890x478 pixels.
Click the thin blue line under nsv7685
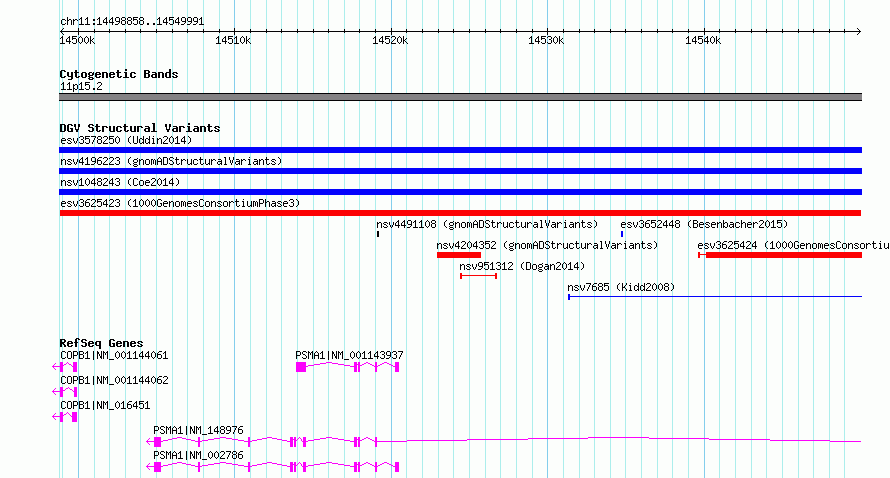pyautogui.click(x=715, y=297)
